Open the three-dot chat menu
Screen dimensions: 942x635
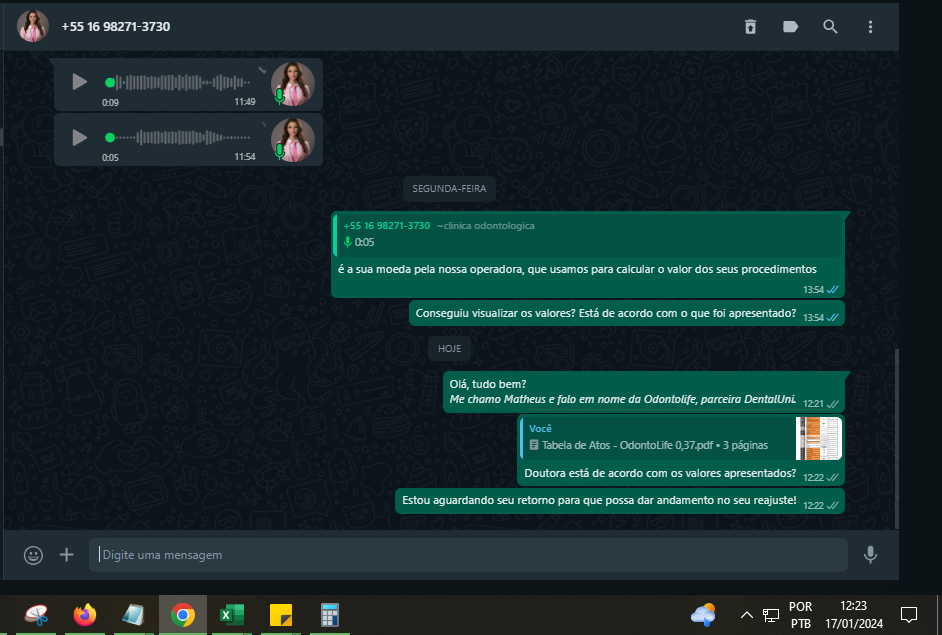(871, 26)
